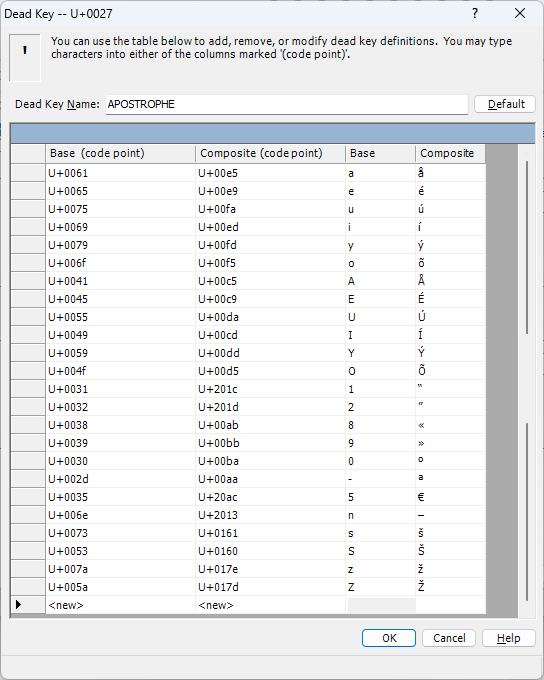Select the new row arrow indicator
Viewport: 544px width, 680px height.
pos(19,604)
